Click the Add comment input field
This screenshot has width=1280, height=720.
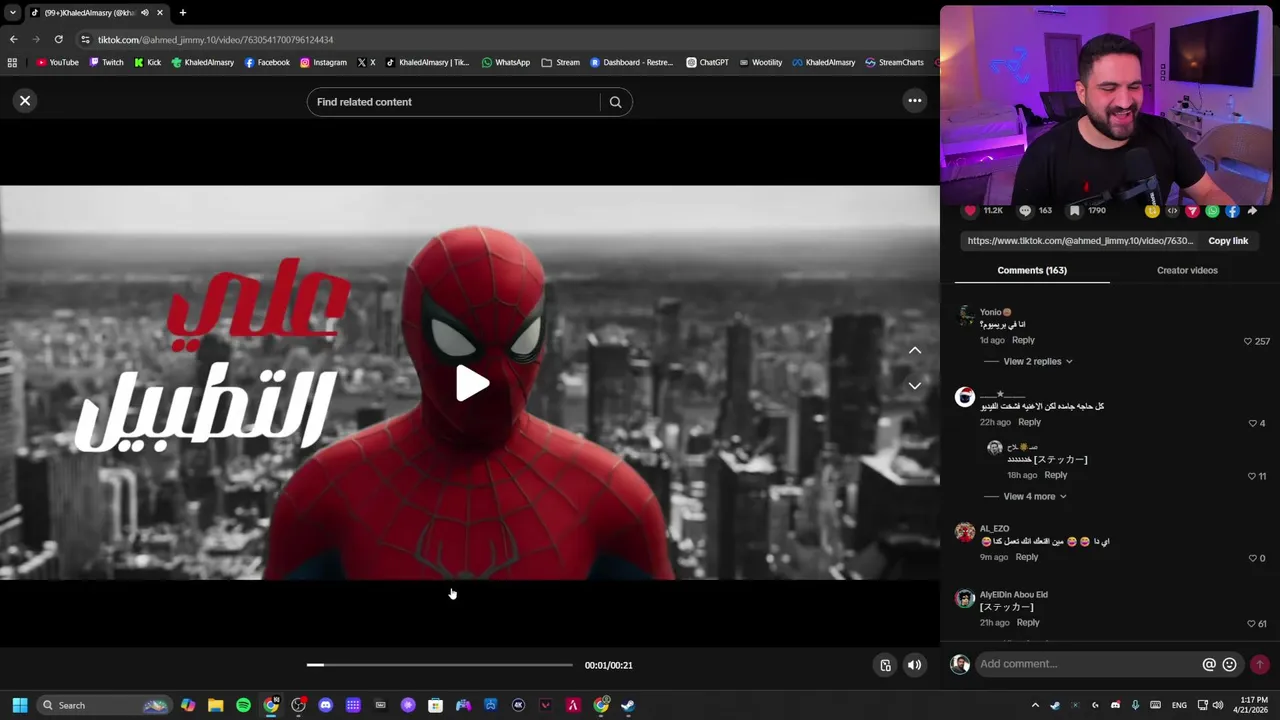click(1088, 664)
